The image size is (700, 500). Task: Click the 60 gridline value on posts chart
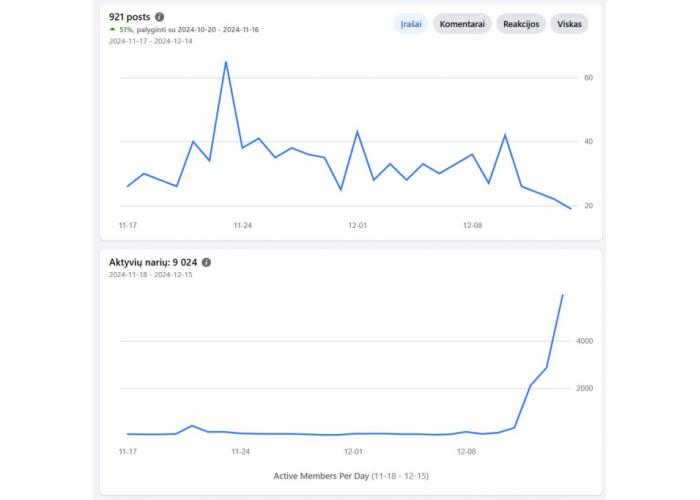pyautogui.click(x=589, y=78)
